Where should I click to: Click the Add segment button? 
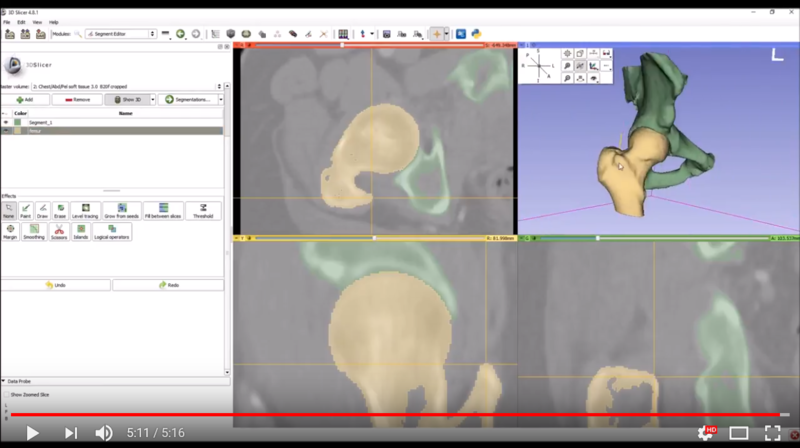click(x=25, y=100)
